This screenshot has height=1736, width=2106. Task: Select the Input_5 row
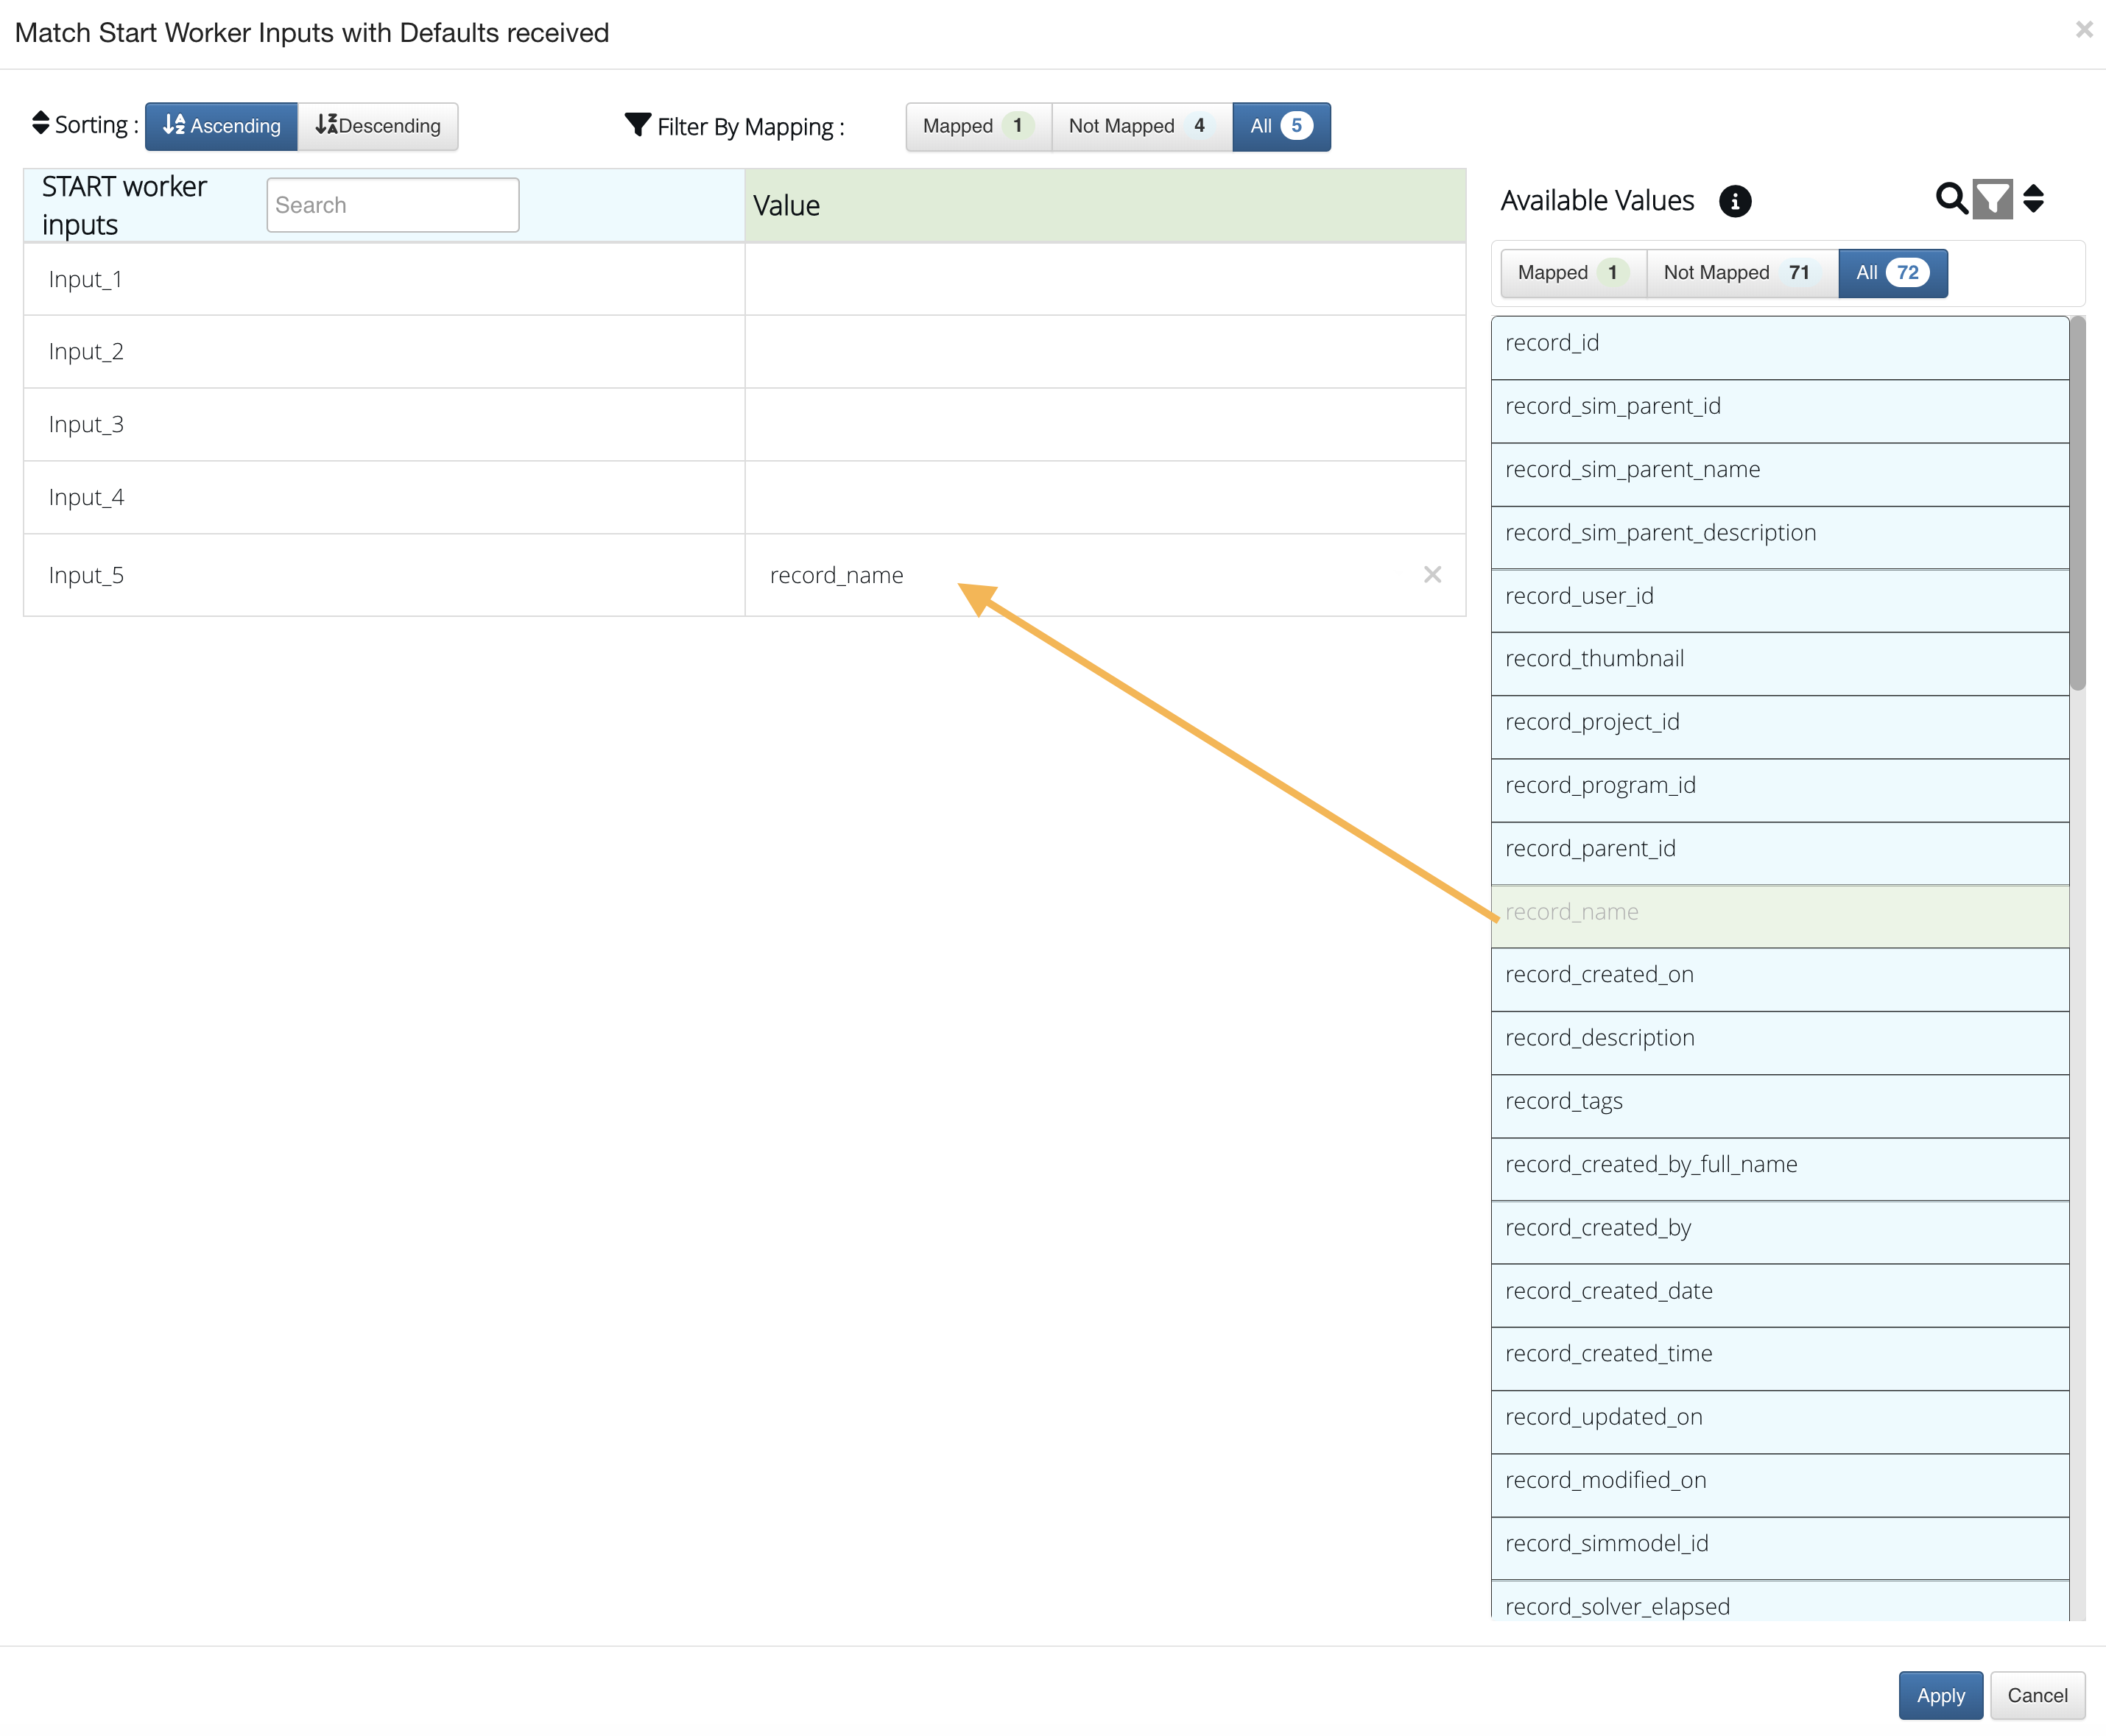[744, 575]
